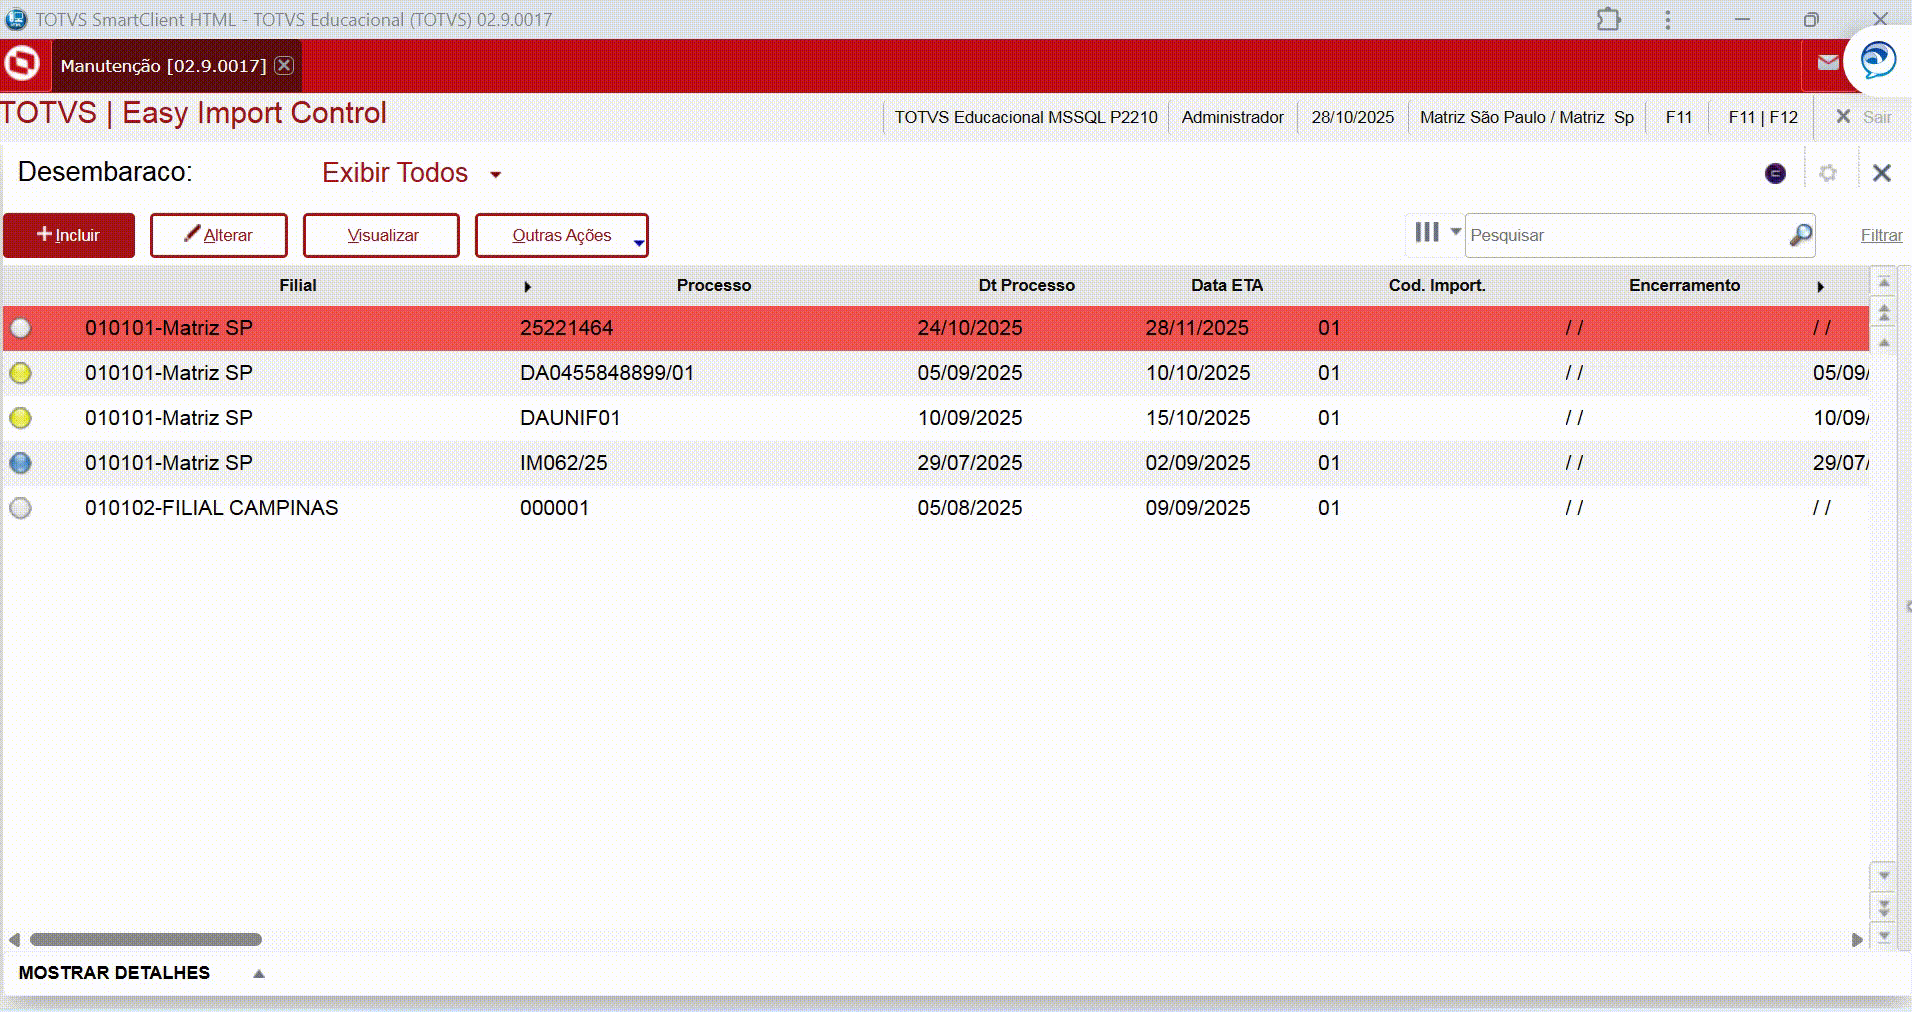
Task: Open the Filtrar link
Action: point(1881,235)
